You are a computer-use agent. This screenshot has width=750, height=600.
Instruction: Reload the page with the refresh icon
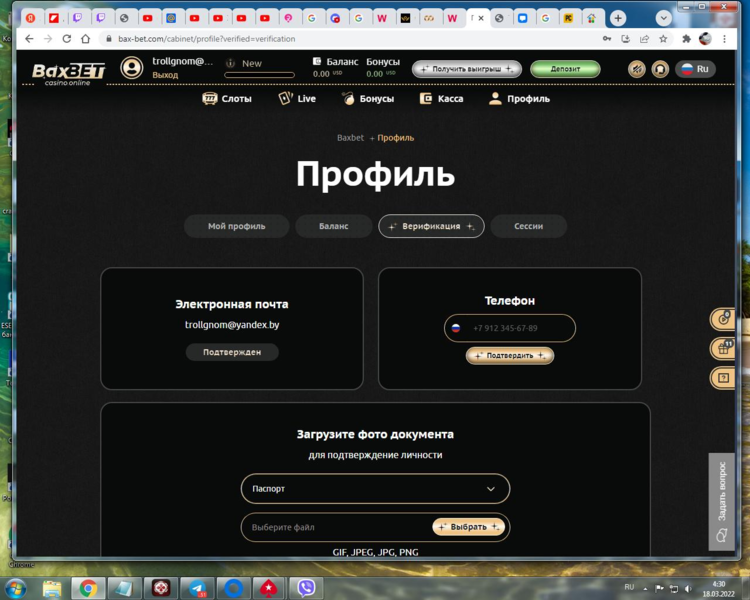point(66,39)
